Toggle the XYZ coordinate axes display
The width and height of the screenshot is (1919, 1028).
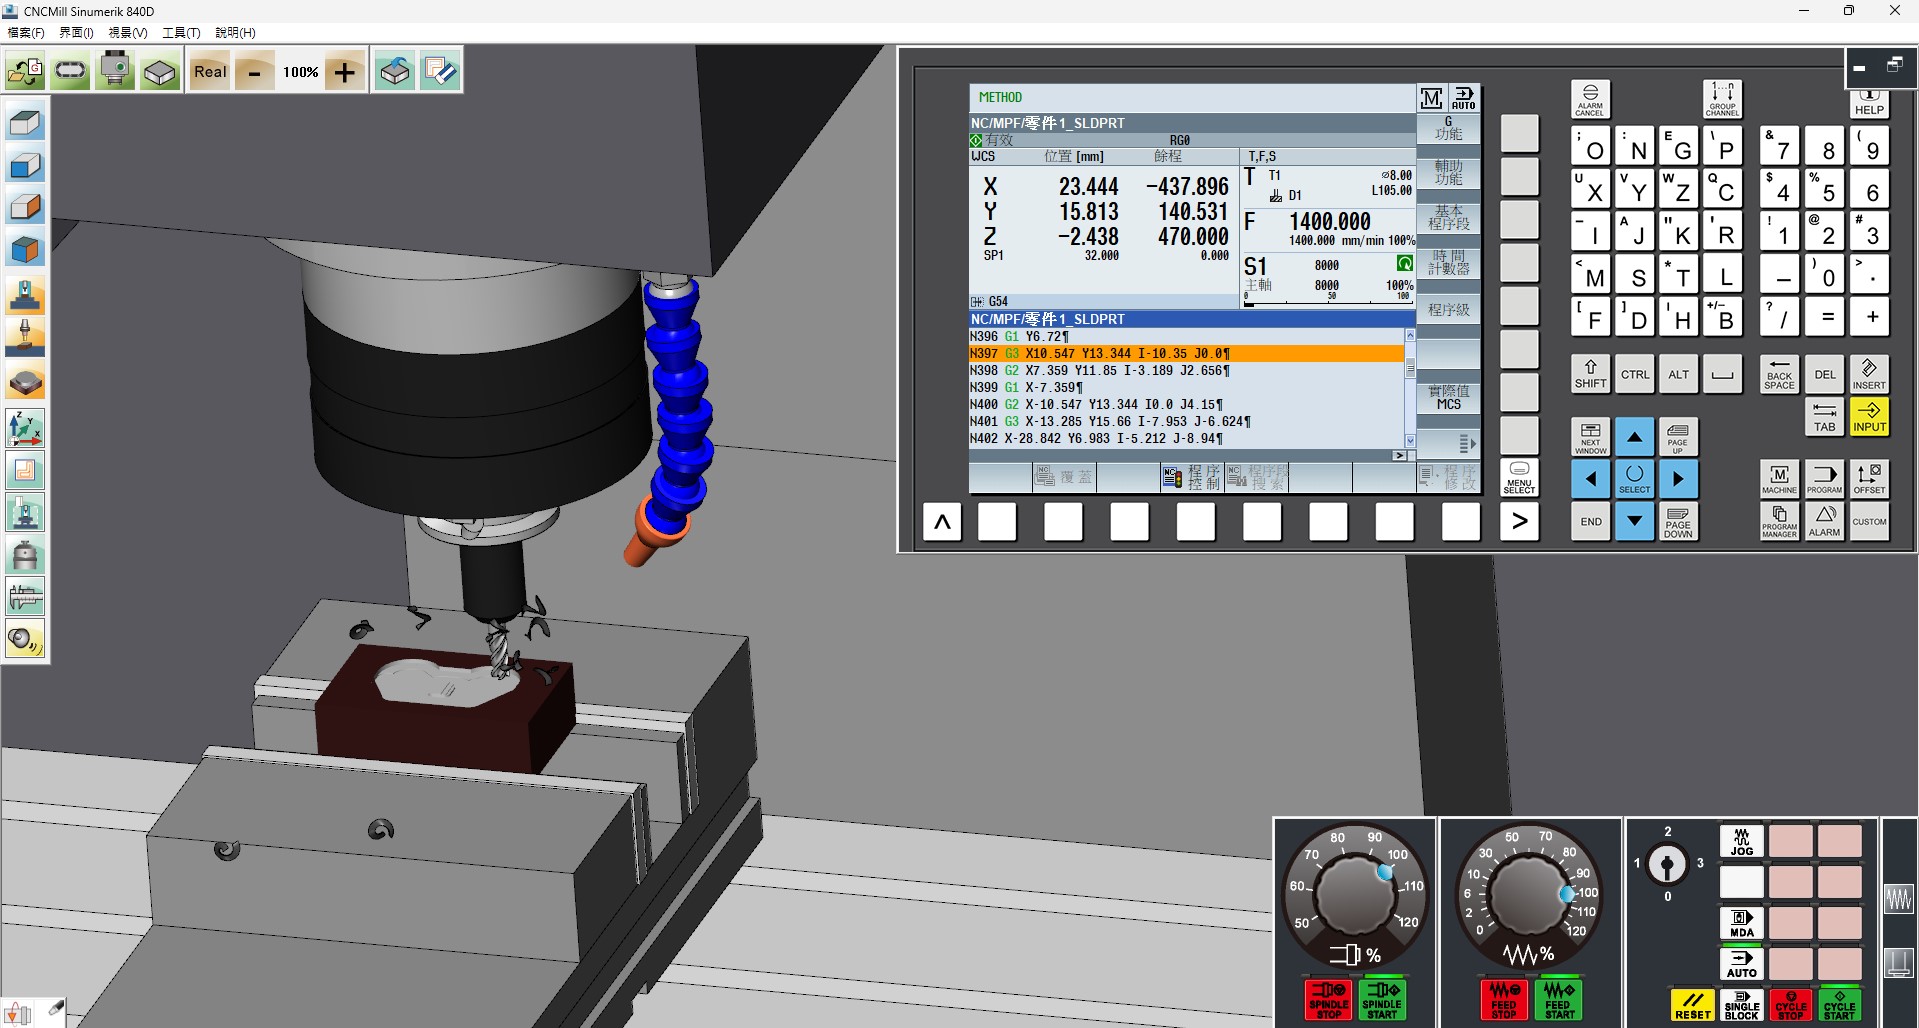[x=25, y=428]
